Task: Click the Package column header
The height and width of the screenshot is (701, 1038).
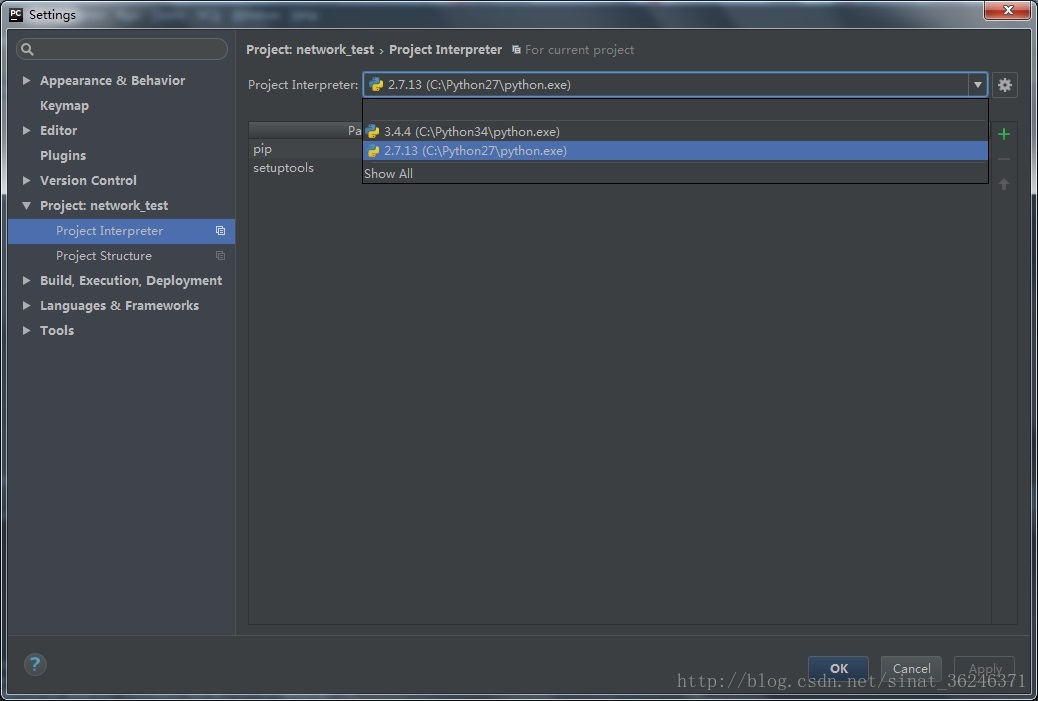Action: [x=305, y=130]
